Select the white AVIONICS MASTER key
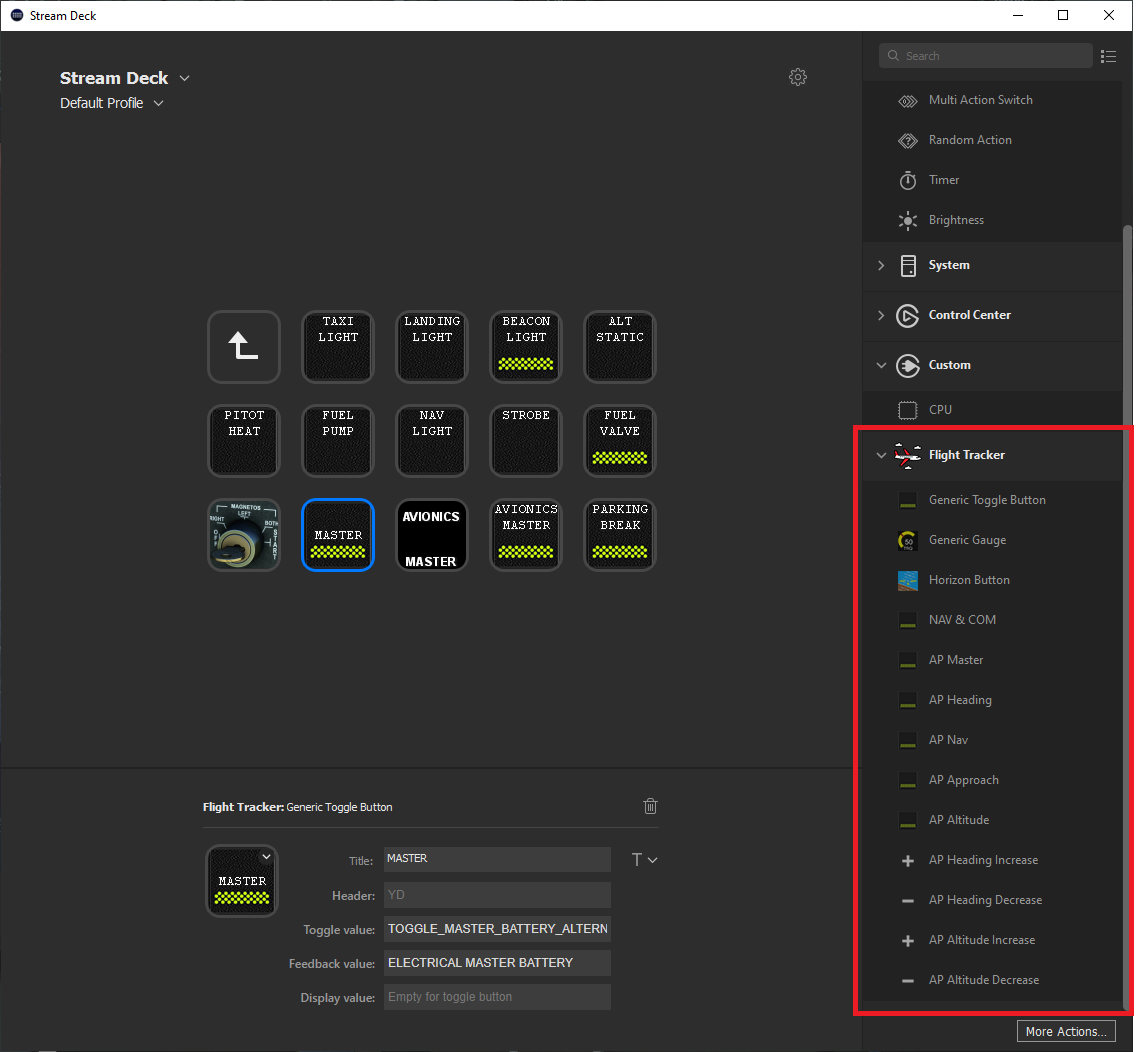This screenshot has height=1052, width=1140. [x=432, y=535]
